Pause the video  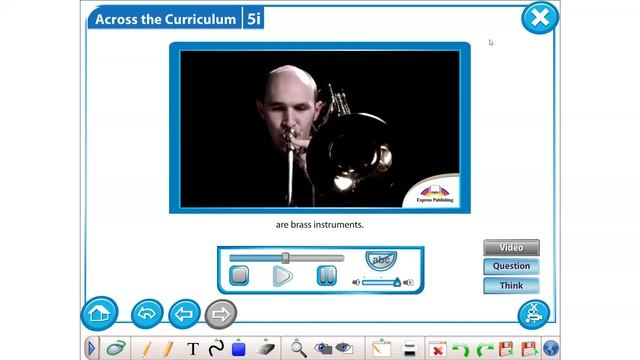point(327,276)
